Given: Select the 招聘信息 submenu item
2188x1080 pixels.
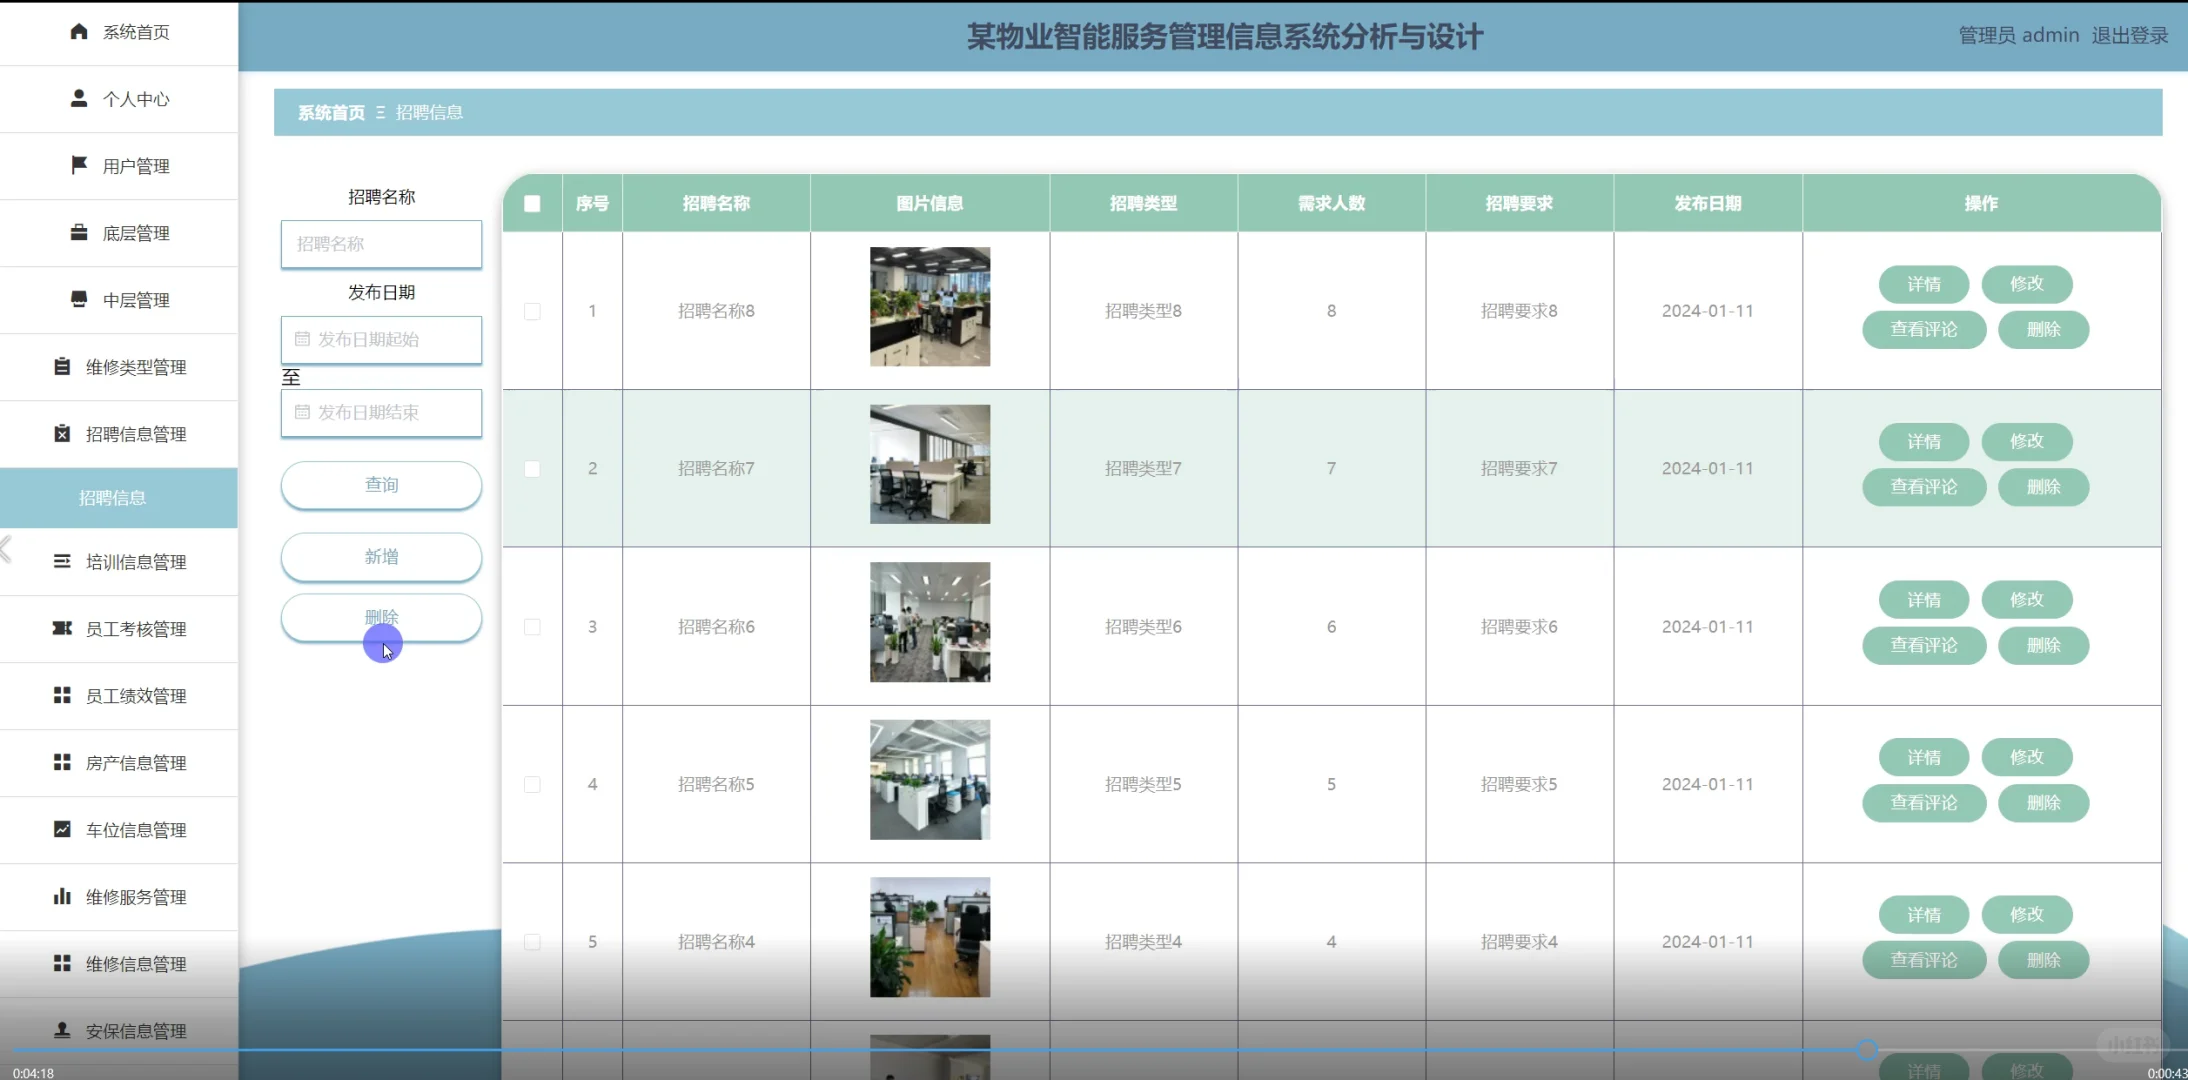Looking at the screenshot, I should (x=113, y=498).
